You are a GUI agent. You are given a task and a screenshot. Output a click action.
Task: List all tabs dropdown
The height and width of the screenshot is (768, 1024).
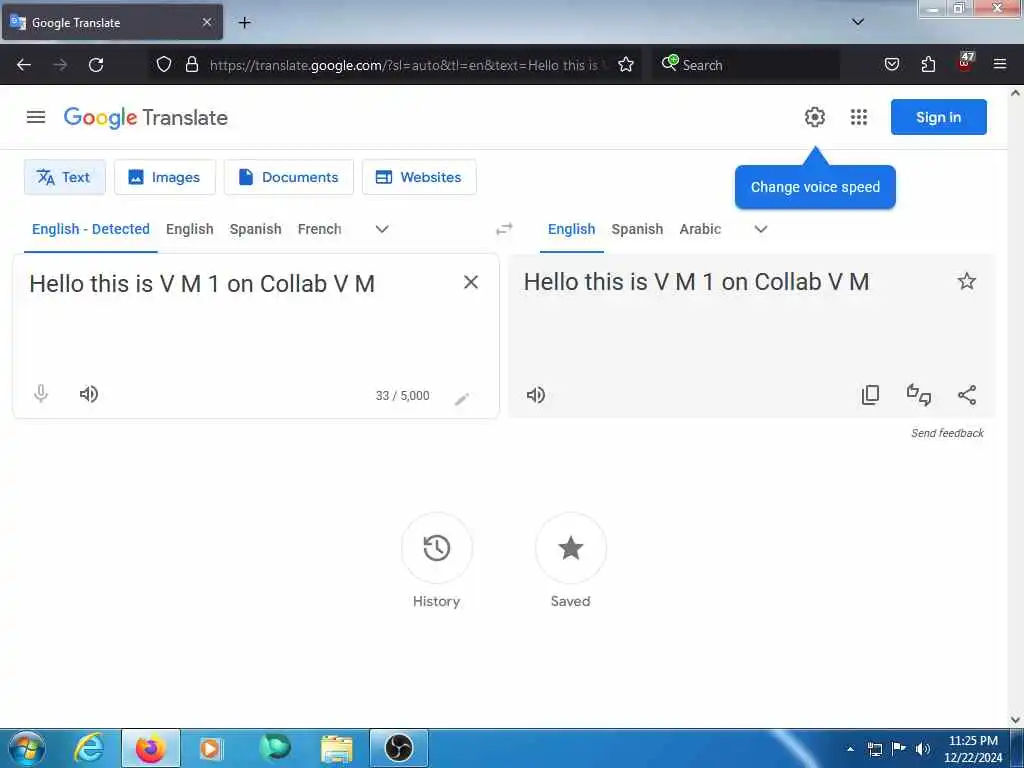858,22
